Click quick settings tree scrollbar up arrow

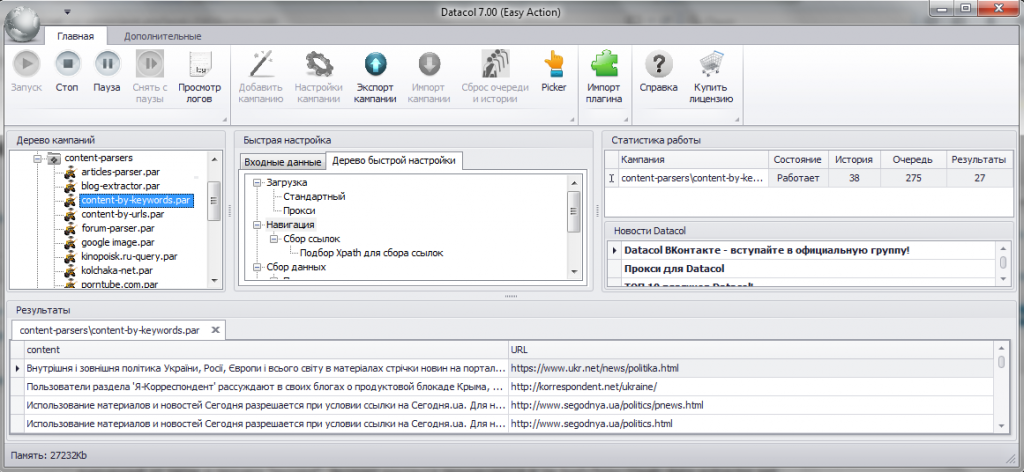pos(574,183)
